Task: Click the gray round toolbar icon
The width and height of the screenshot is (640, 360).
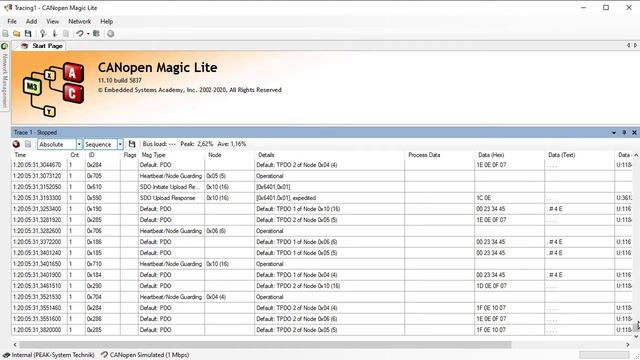Action: [111, 33]
